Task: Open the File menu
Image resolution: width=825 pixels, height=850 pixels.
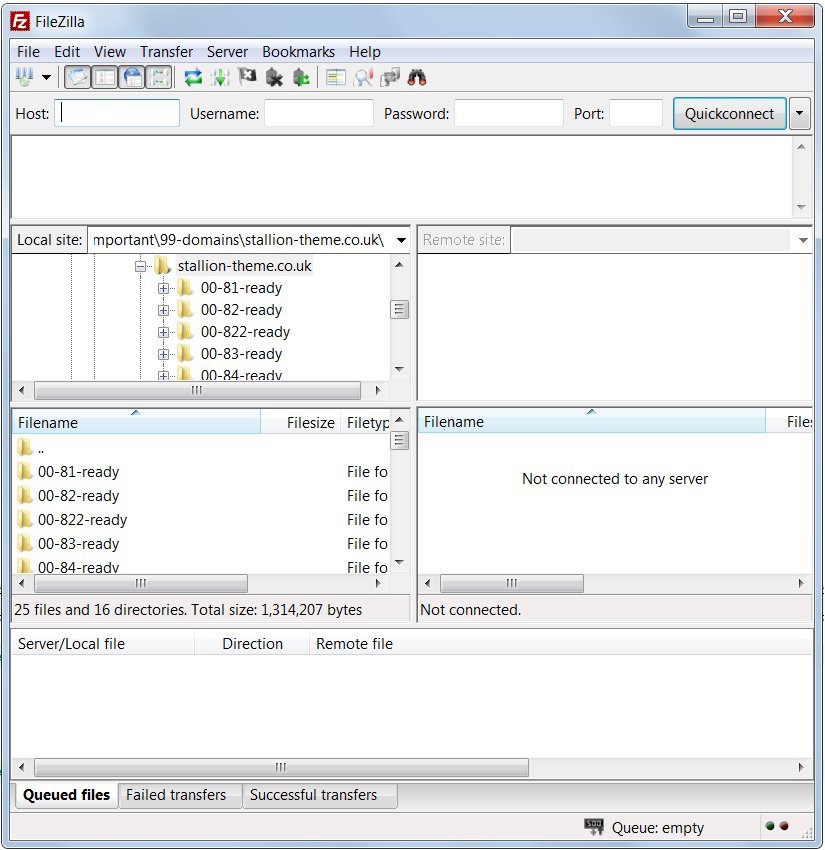Action: tap(28, 51)
